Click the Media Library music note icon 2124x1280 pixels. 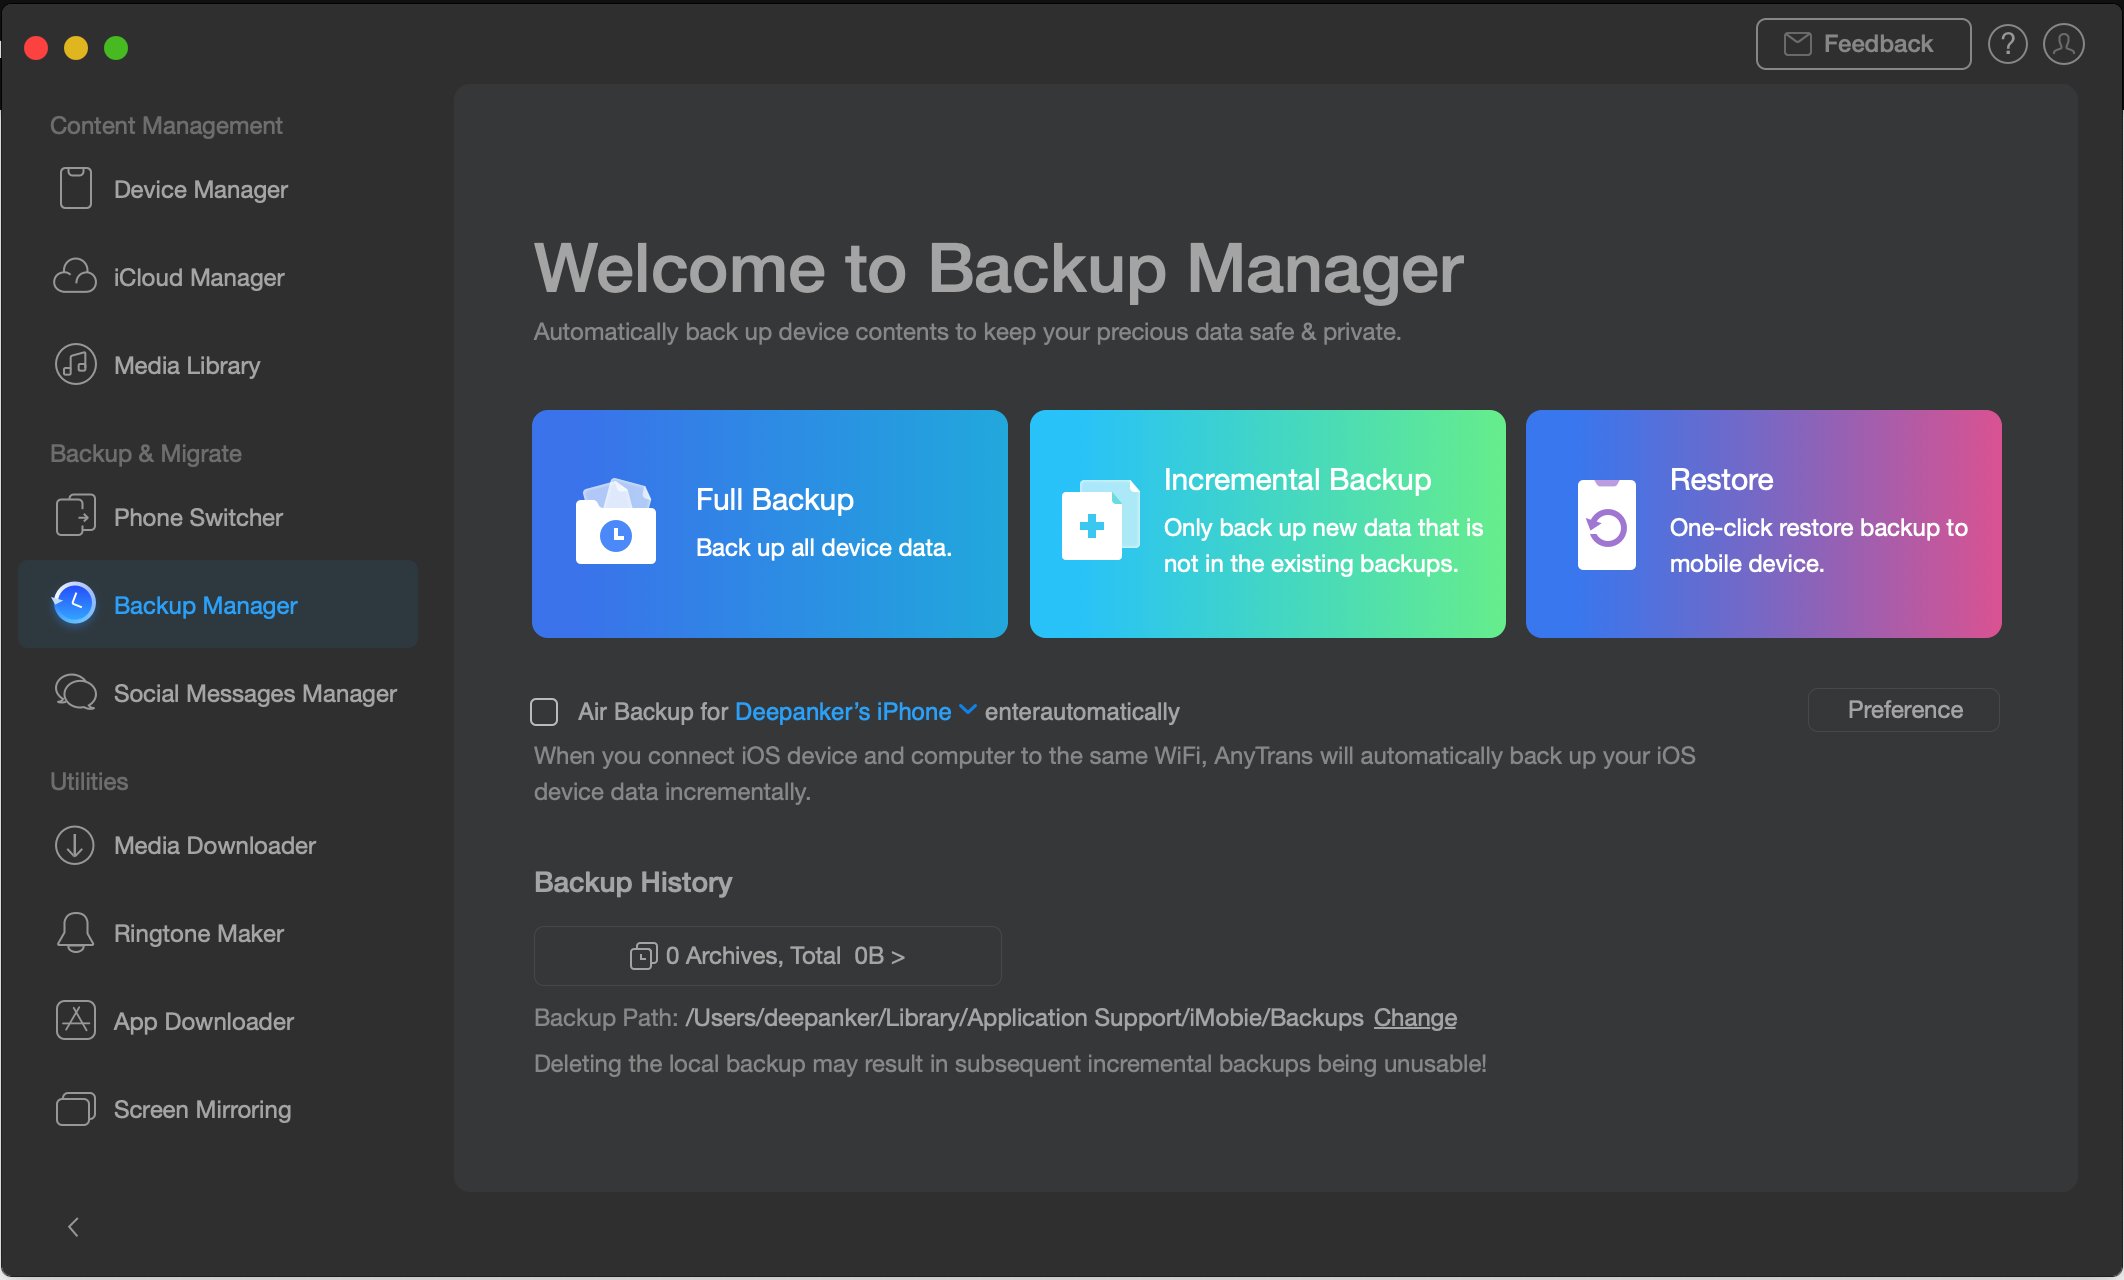click(x=75, y=365)
